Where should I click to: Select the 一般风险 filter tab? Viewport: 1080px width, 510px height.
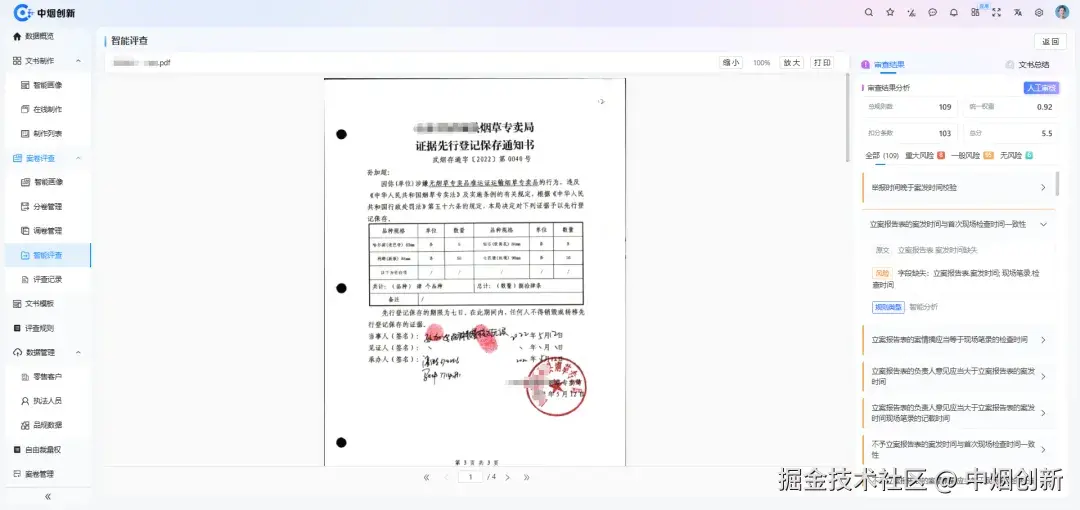[971, 155]
